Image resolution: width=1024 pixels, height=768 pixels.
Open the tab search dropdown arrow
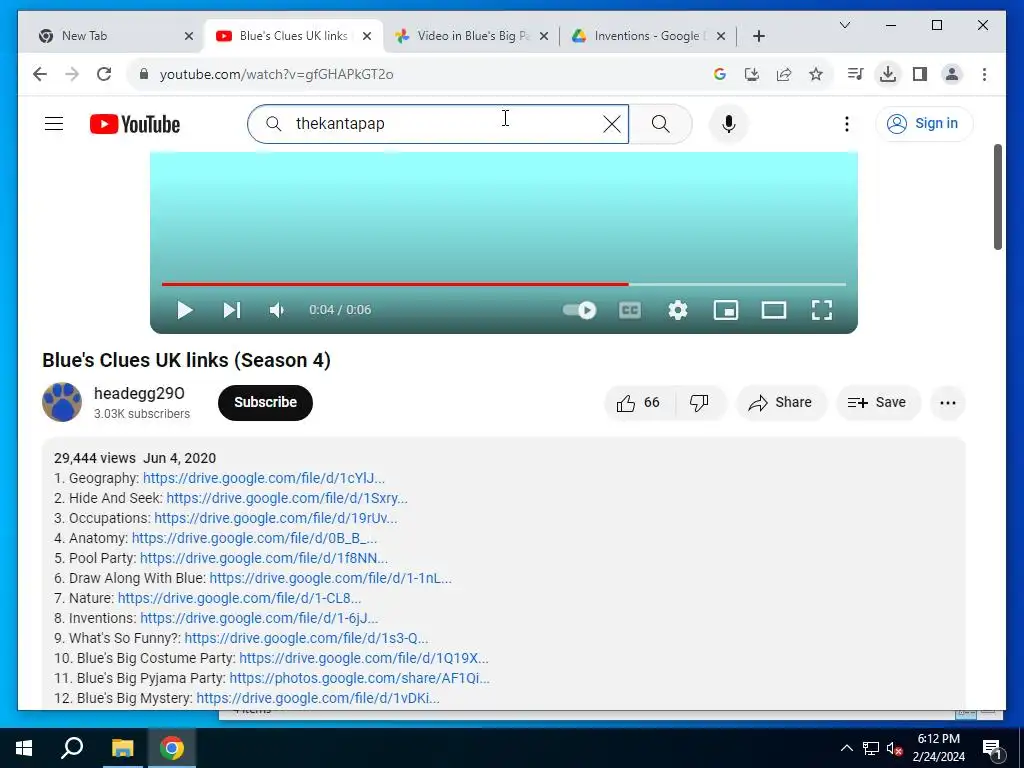pos(844,25)
